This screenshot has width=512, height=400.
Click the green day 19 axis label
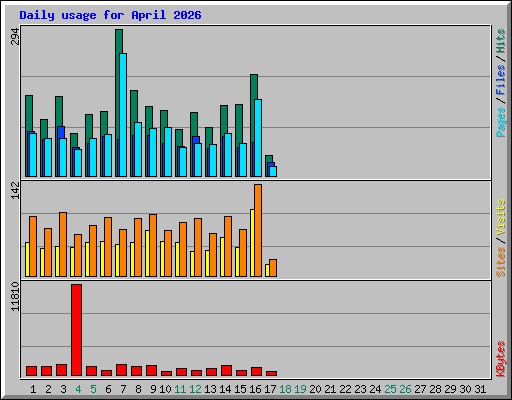click(300, 389)
